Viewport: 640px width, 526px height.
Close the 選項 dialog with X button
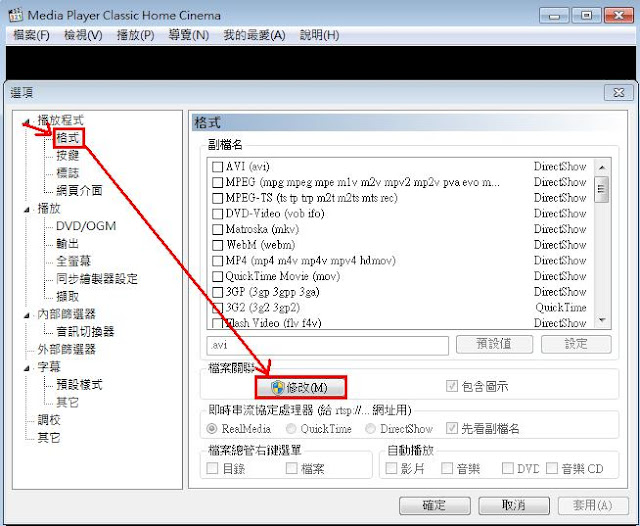[x=618, y=93]
